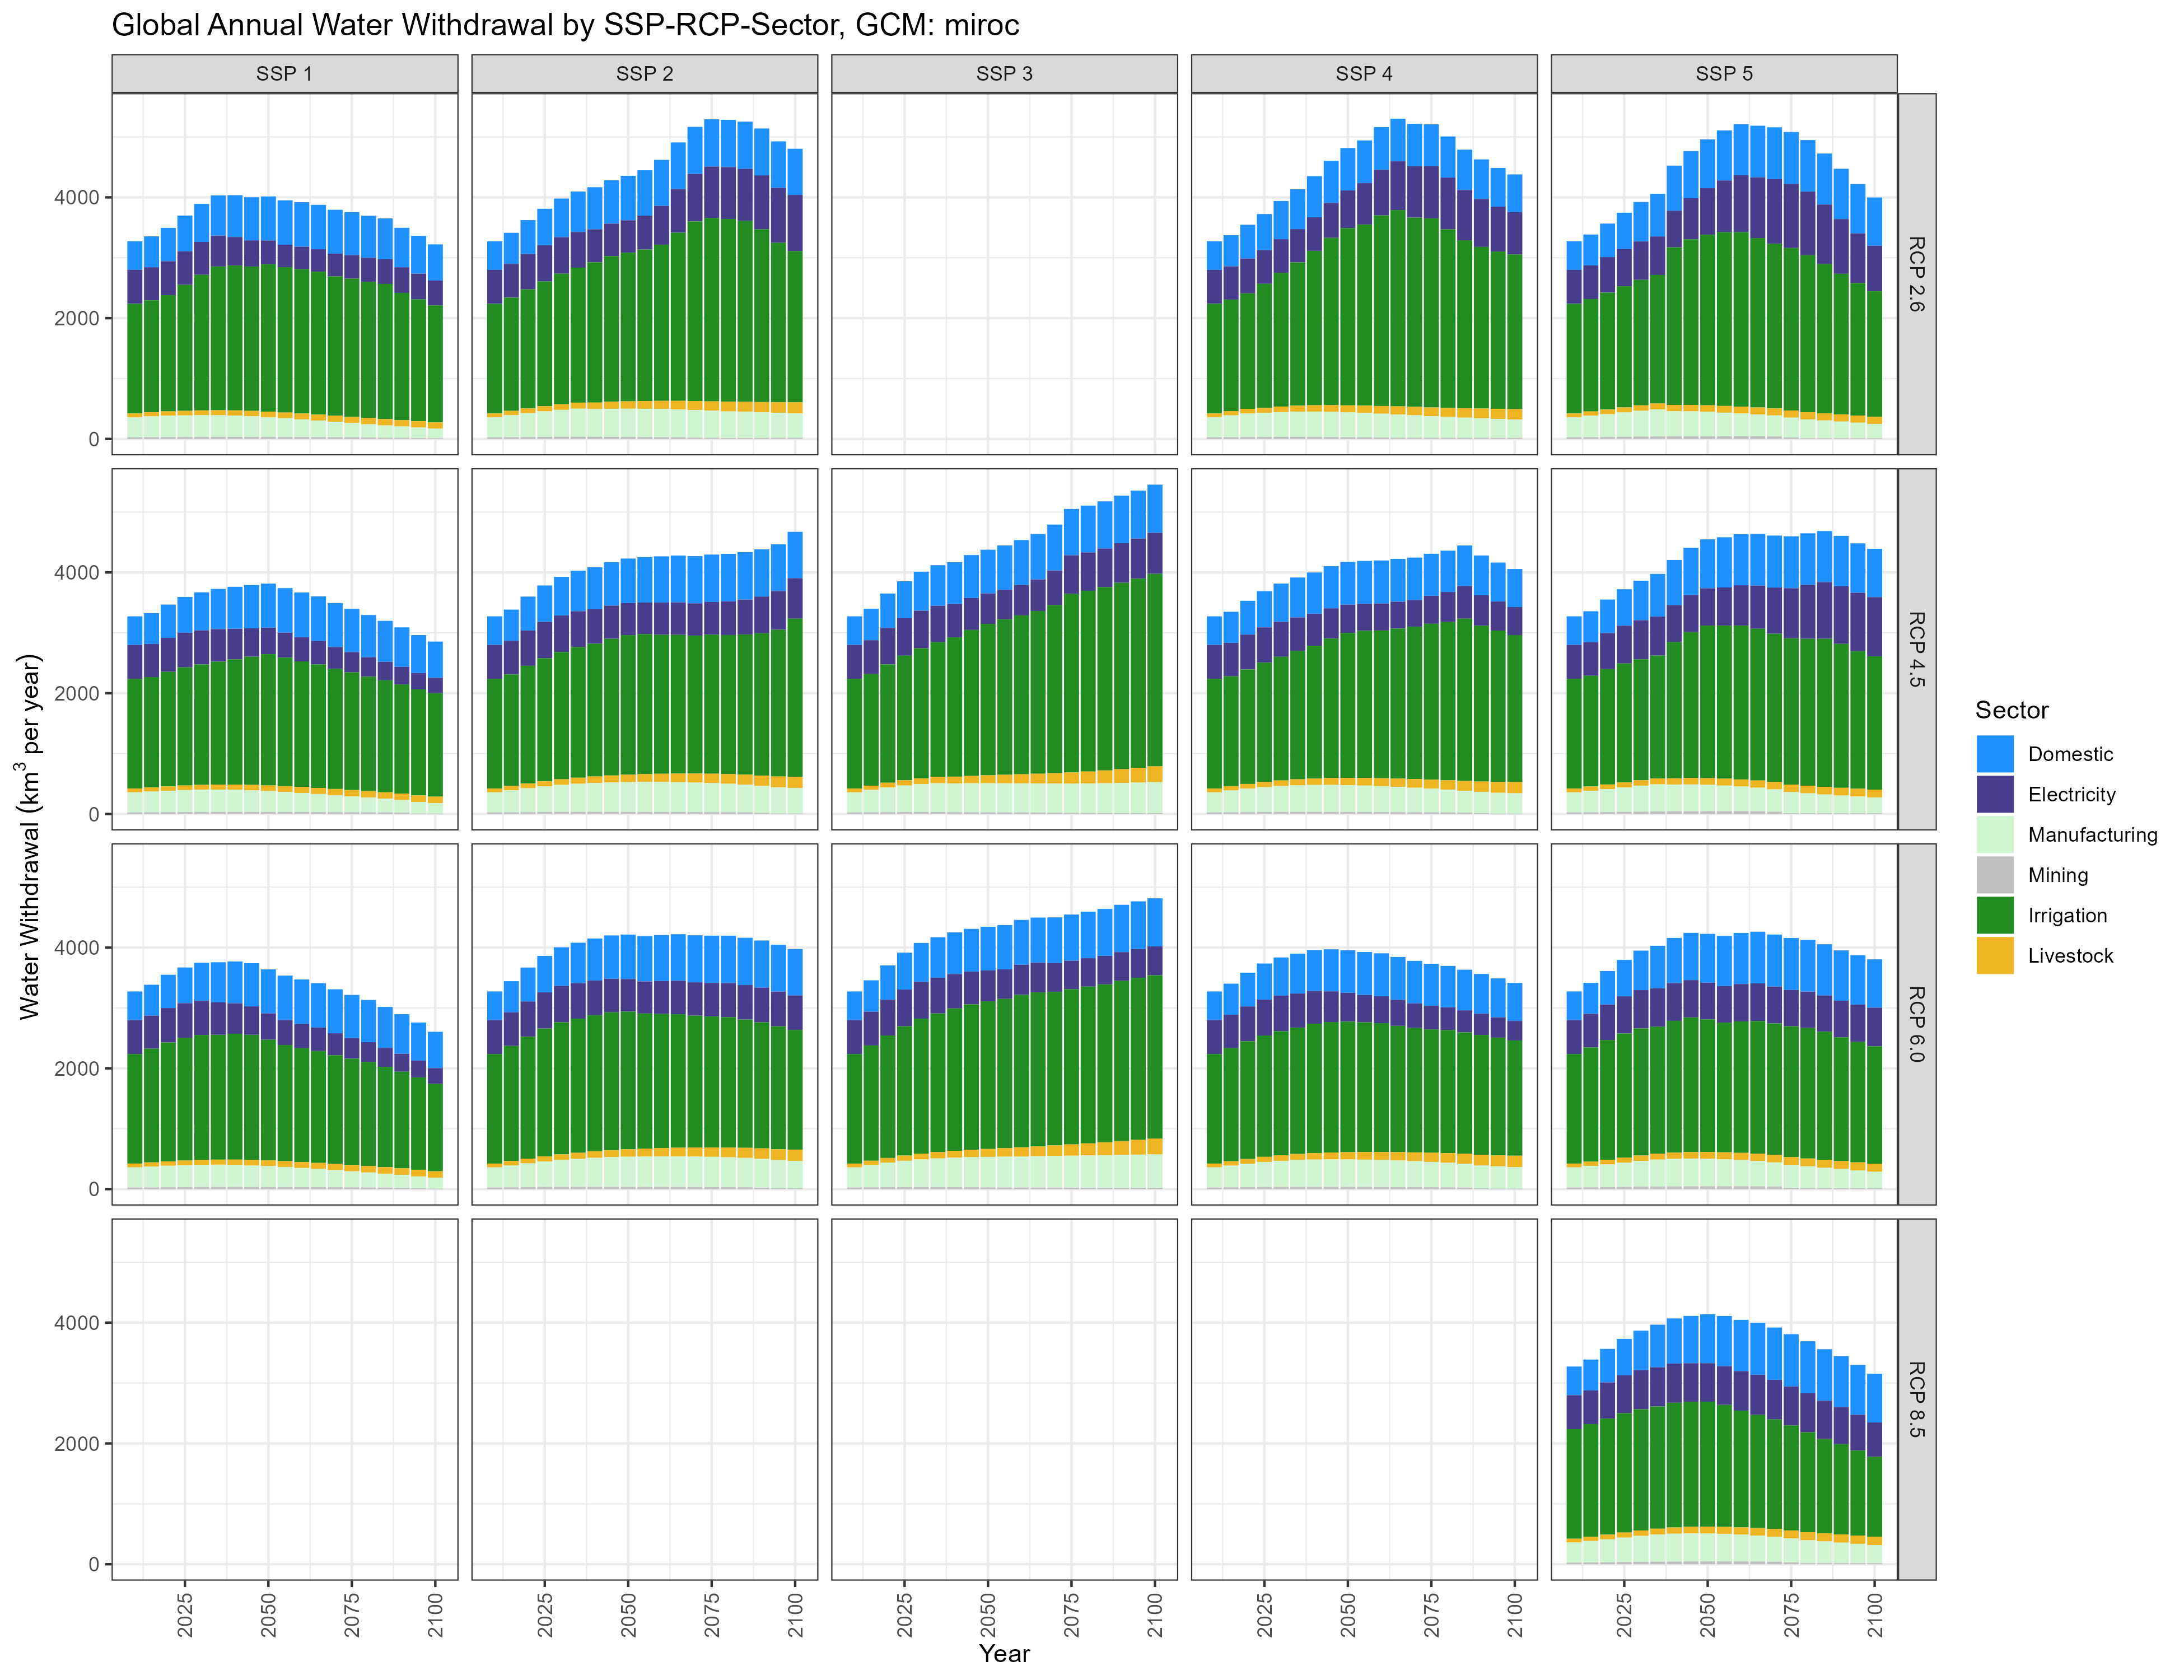Image resolution: width=2184 pixels, height=1680 pixels.
Task: Click the chart title Global Annual Water Withdrawal
Action: [x=566, y=25]
